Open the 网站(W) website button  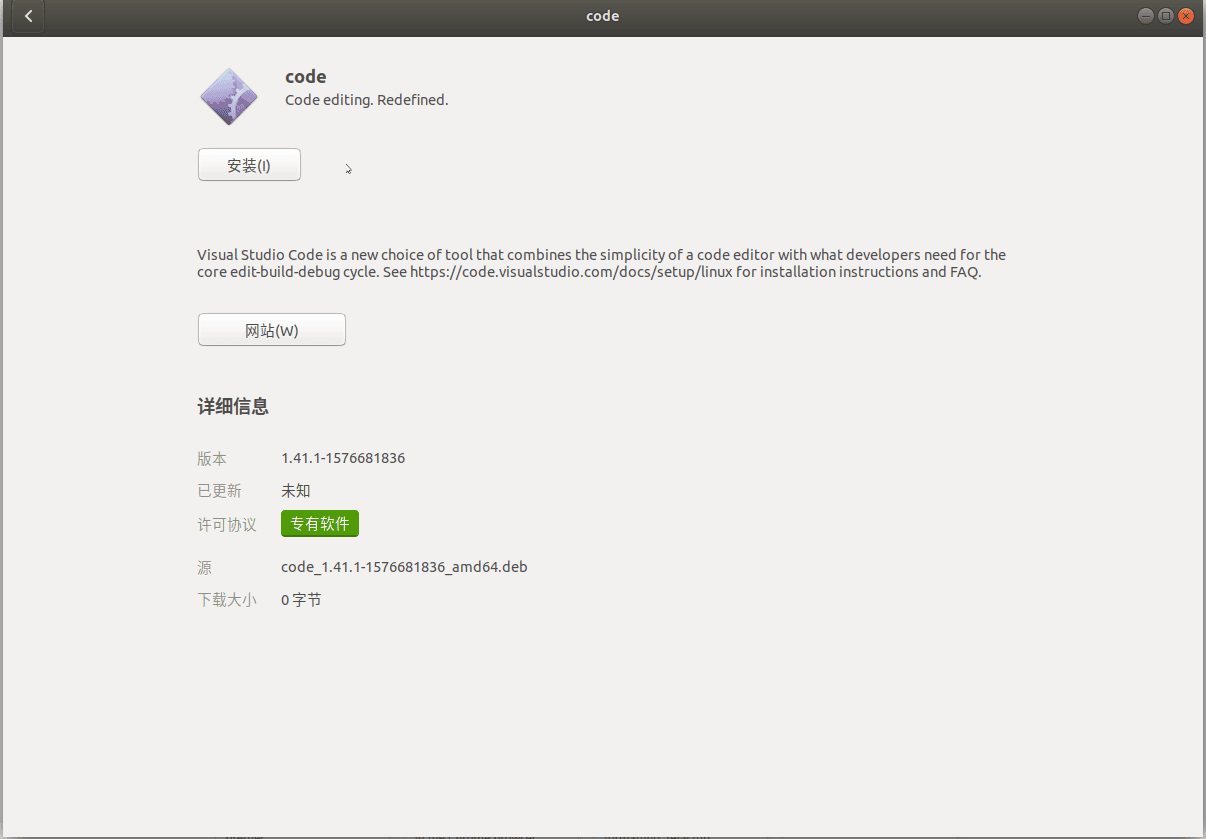click(x=272, y=330)
